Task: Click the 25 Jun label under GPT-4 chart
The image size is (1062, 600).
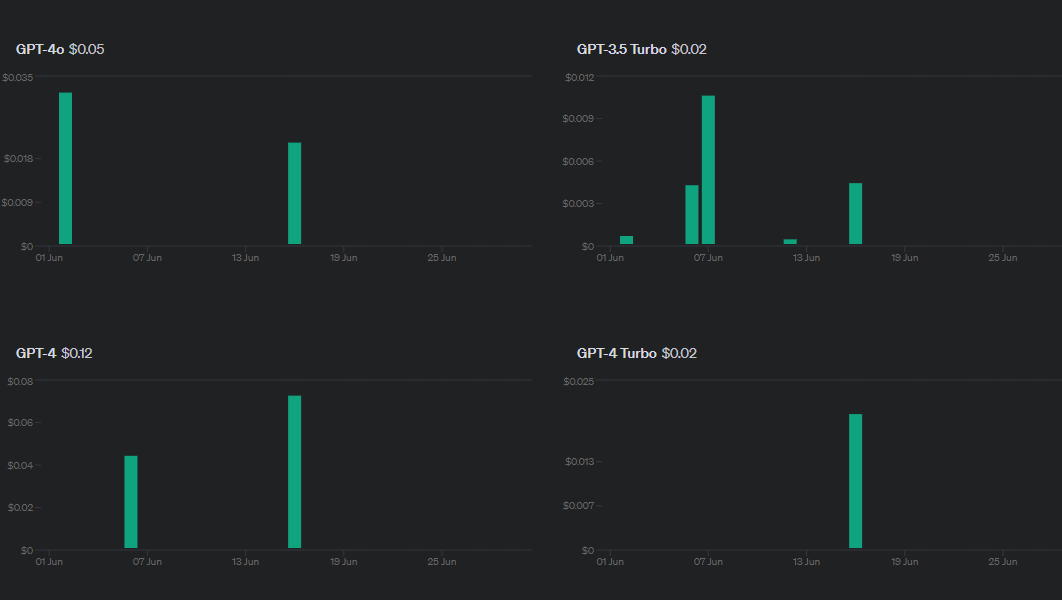Action: pos(442,561)
